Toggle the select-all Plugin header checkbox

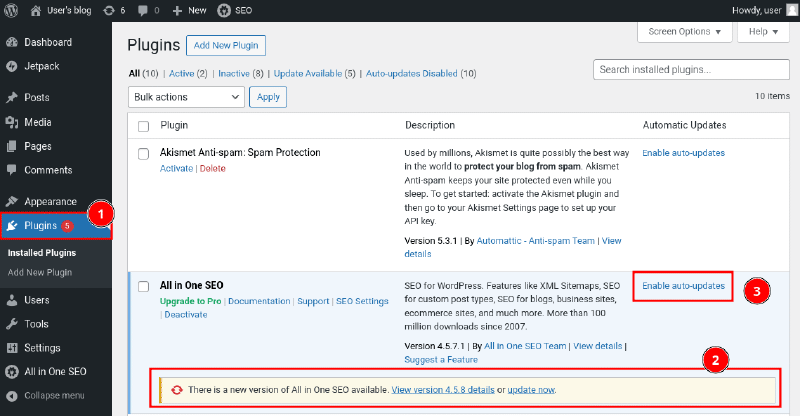143,126
